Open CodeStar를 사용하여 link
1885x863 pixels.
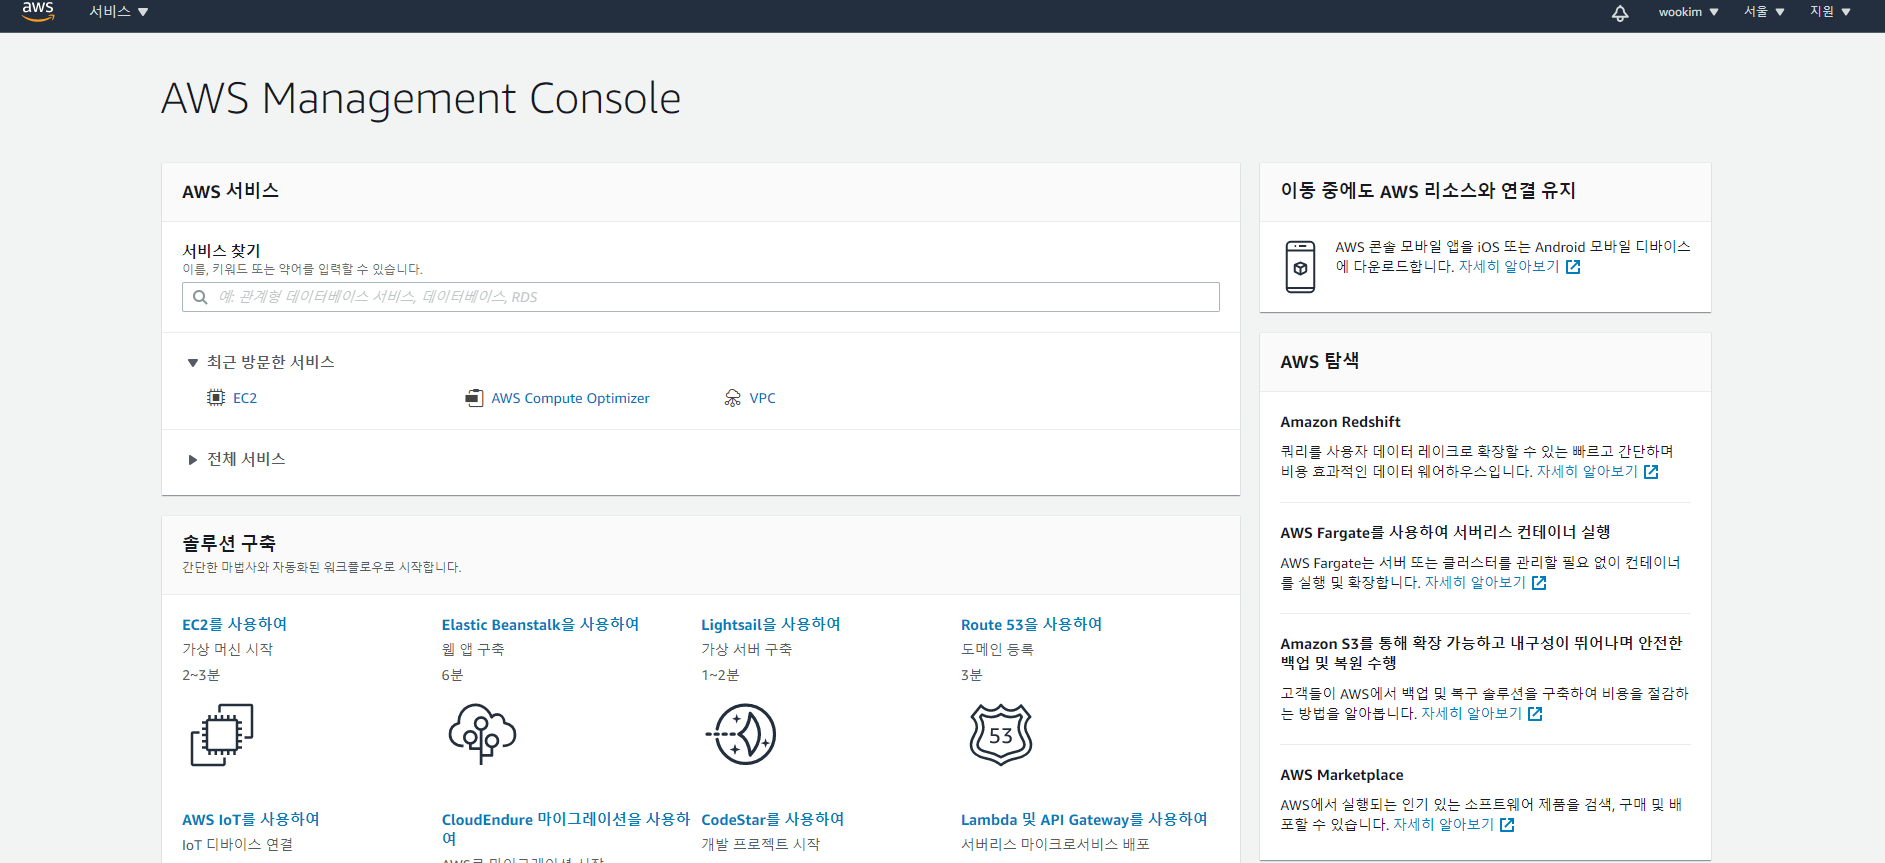pyautogui.click(x=772, y=819)
